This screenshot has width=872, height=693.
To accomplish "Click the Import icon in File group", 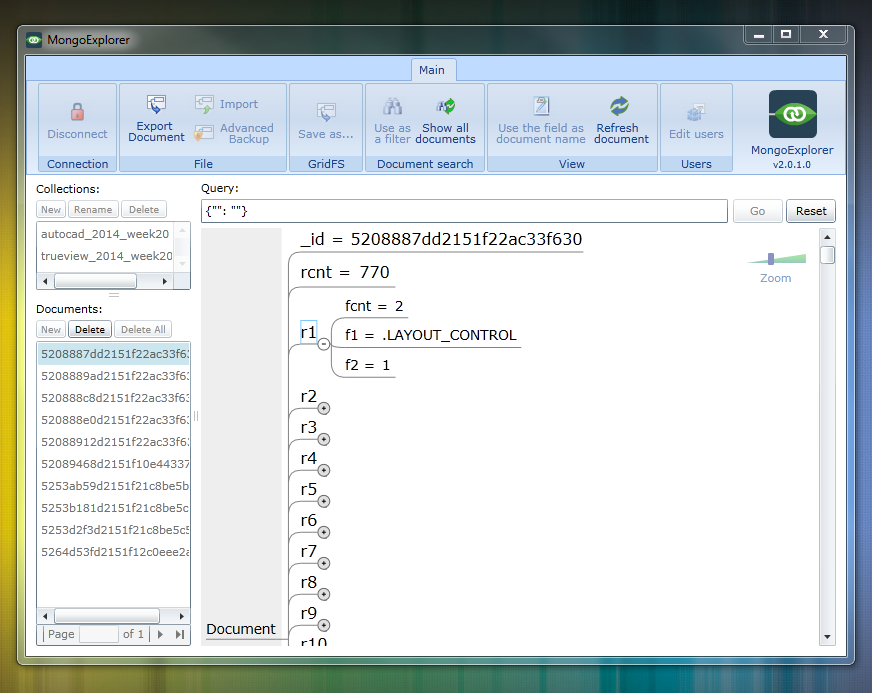I will [x=205, y=104].
